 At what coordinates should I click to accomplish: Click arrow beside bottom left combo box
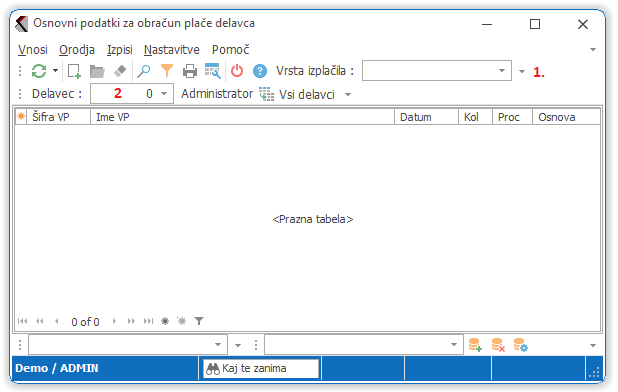pos(238,346)
